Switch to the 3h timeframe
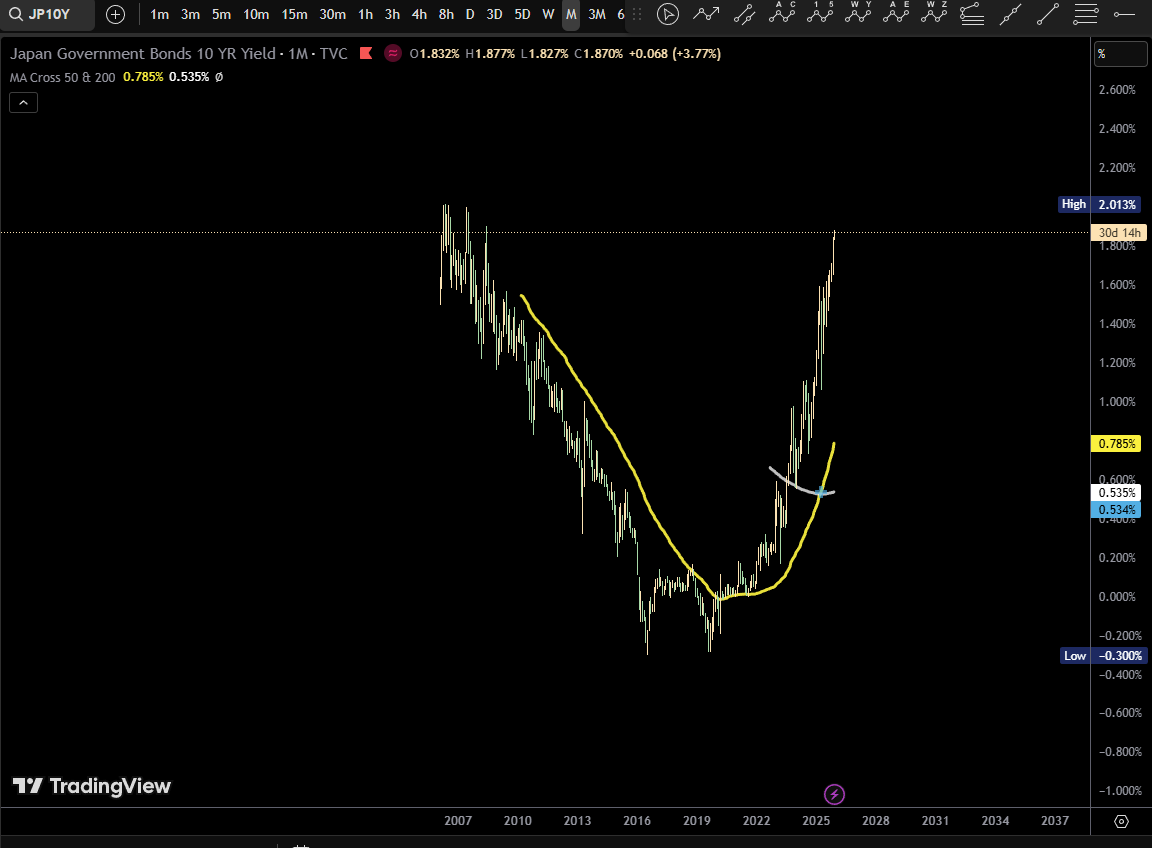 tap(392, 14)
